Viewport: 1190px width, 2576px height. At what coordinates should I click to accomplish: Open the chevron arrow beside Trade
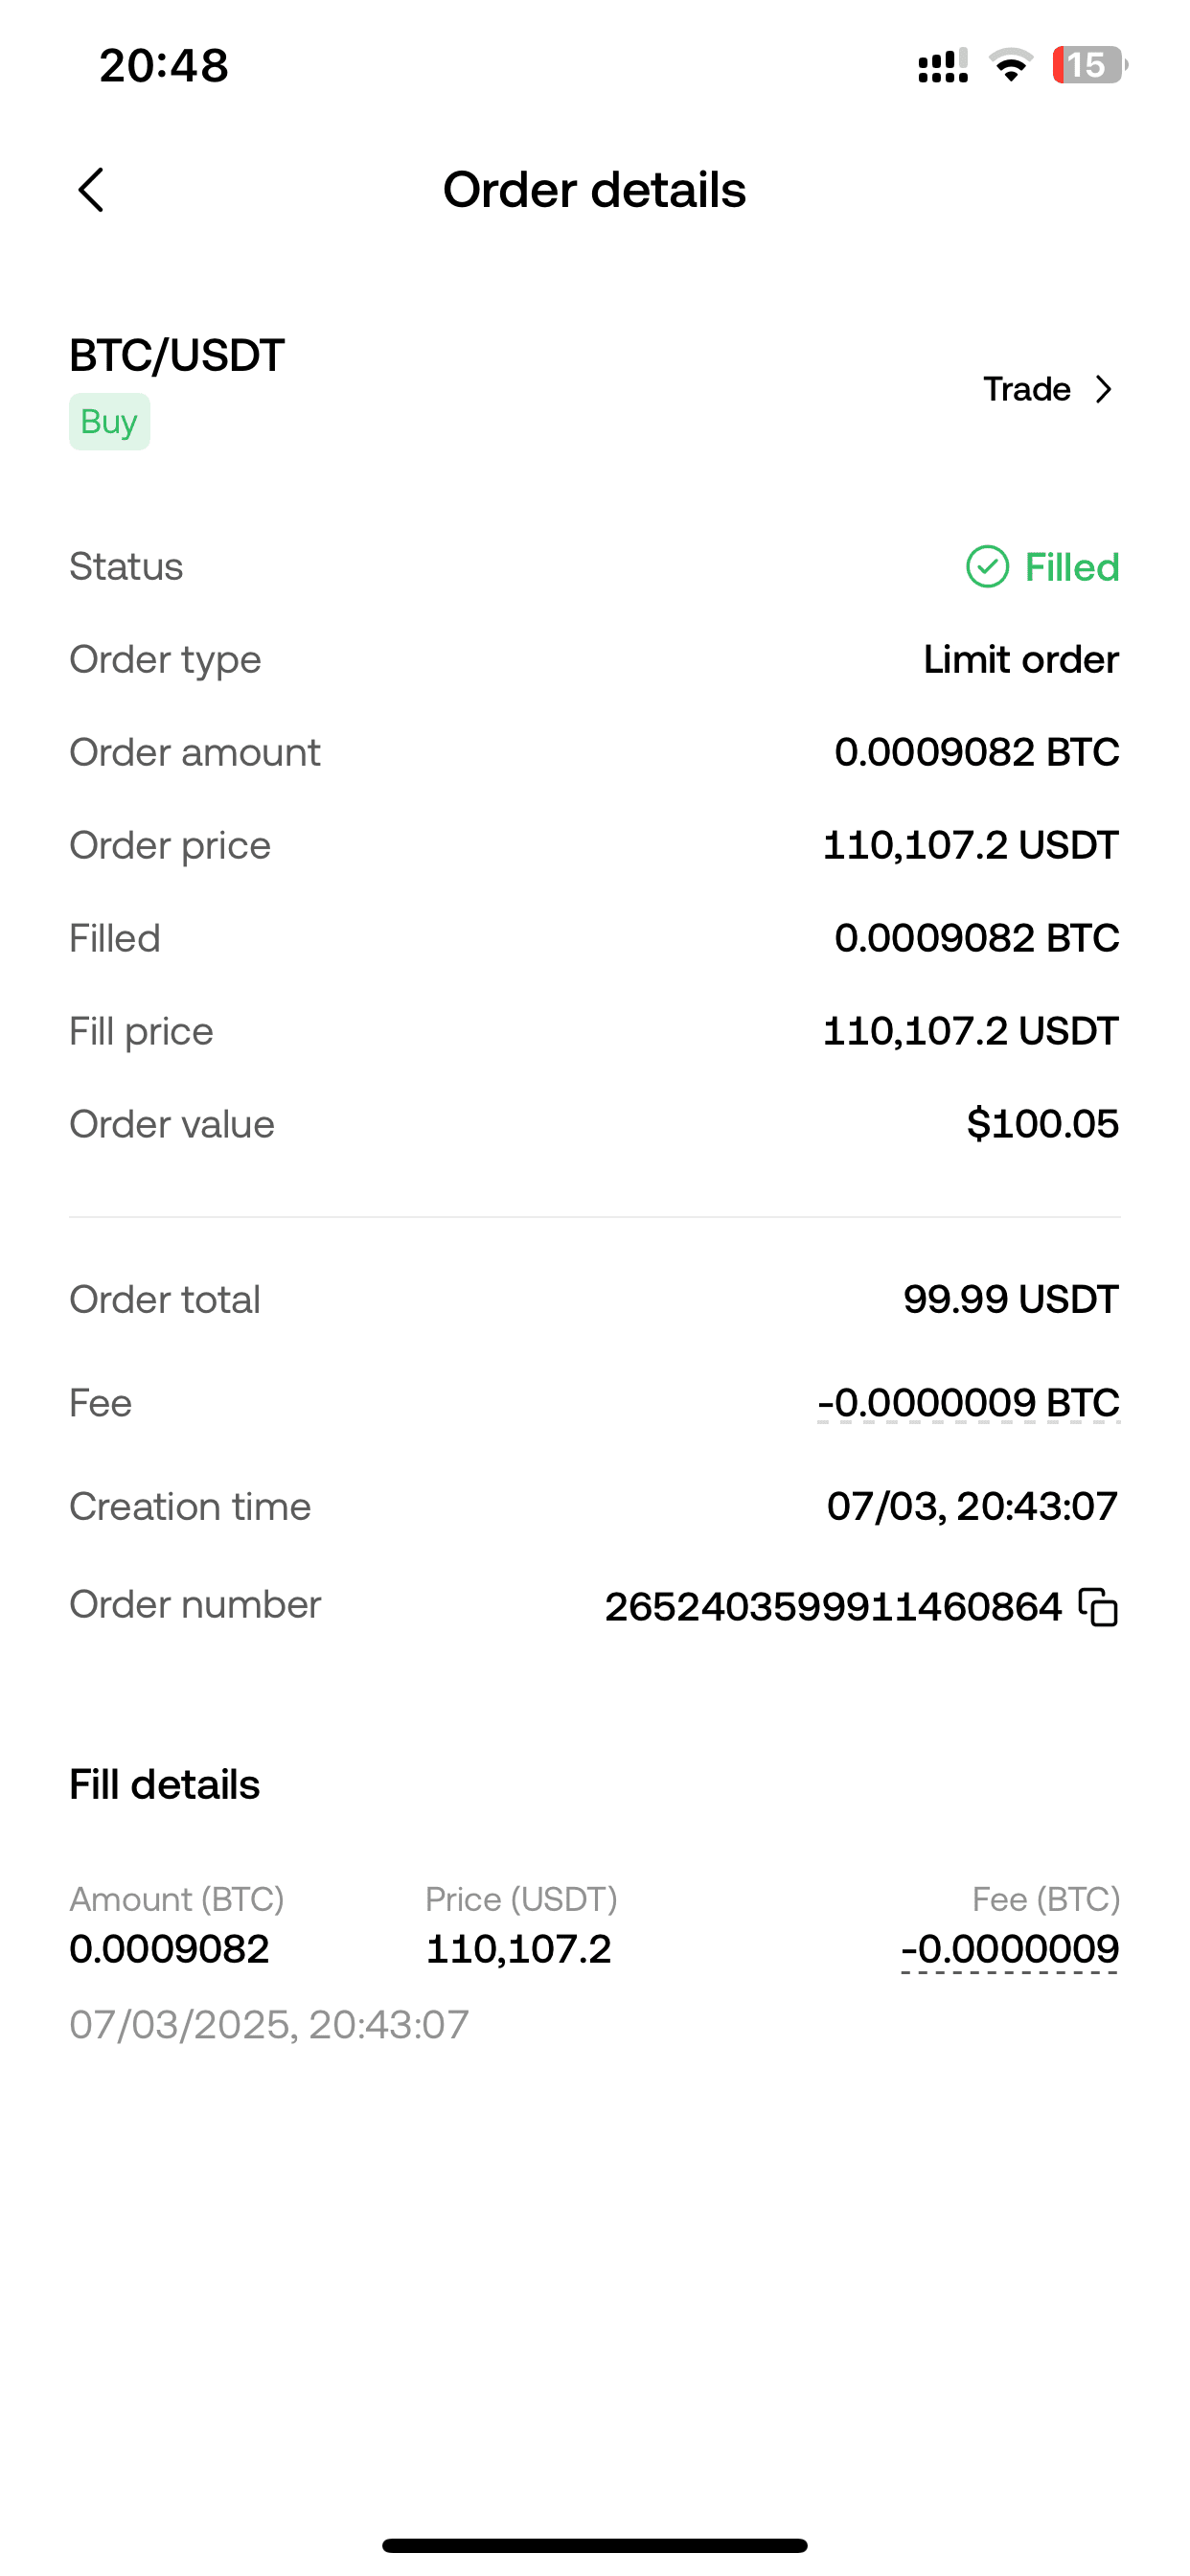[x=1104, y=389]
